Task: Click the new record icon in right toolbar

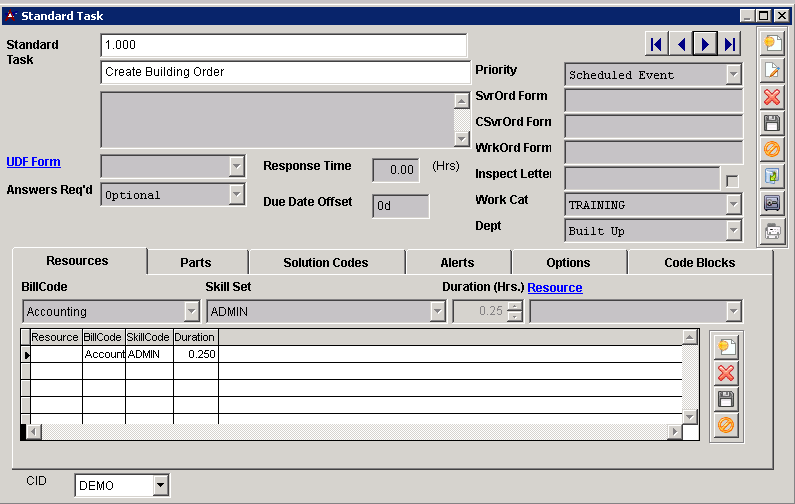Action: click(772, 43)
